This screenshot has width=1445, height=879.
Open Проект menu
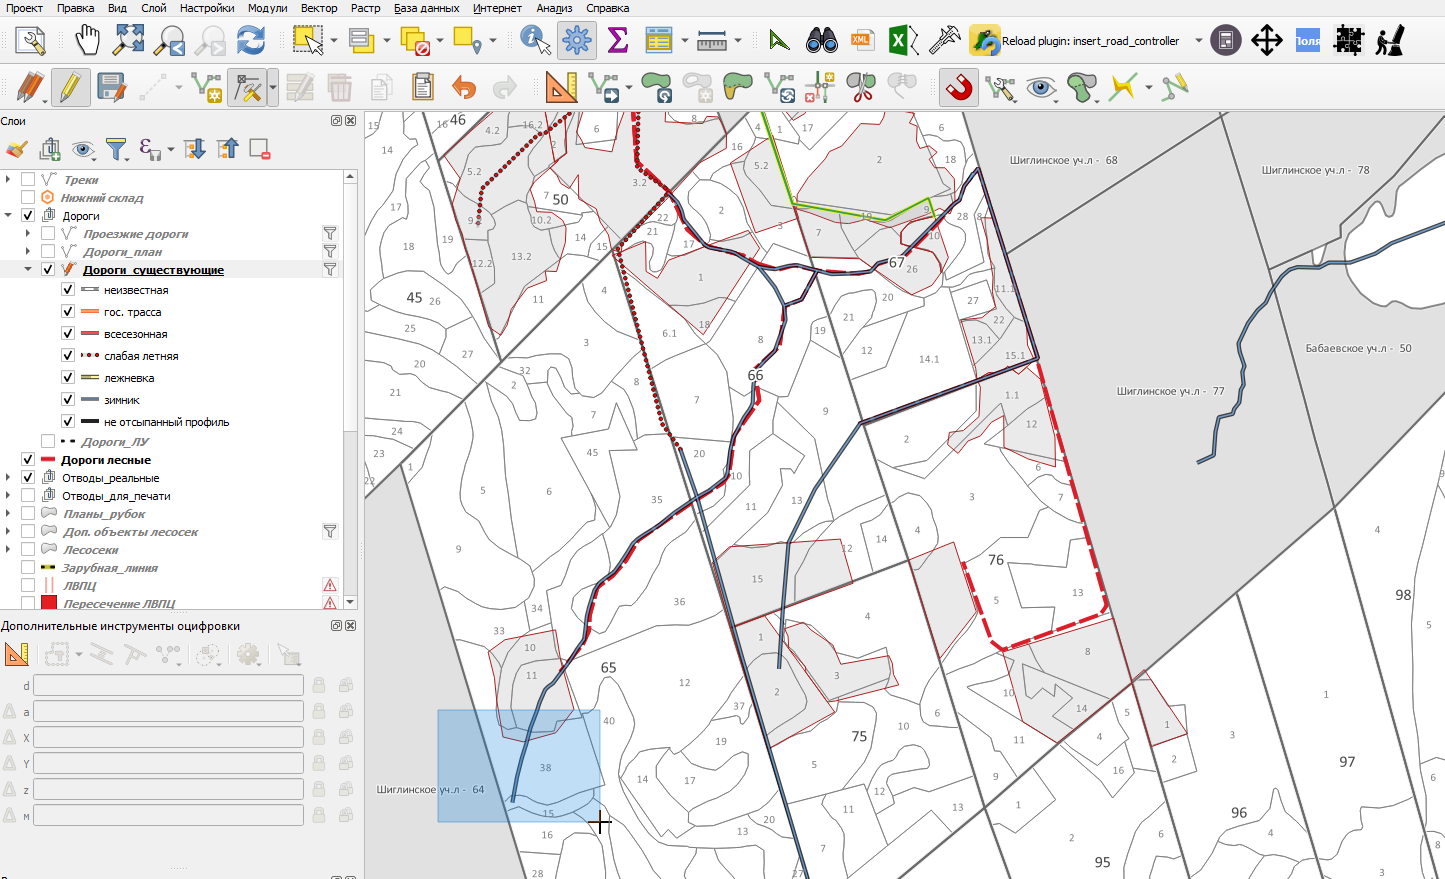point(24,8)
